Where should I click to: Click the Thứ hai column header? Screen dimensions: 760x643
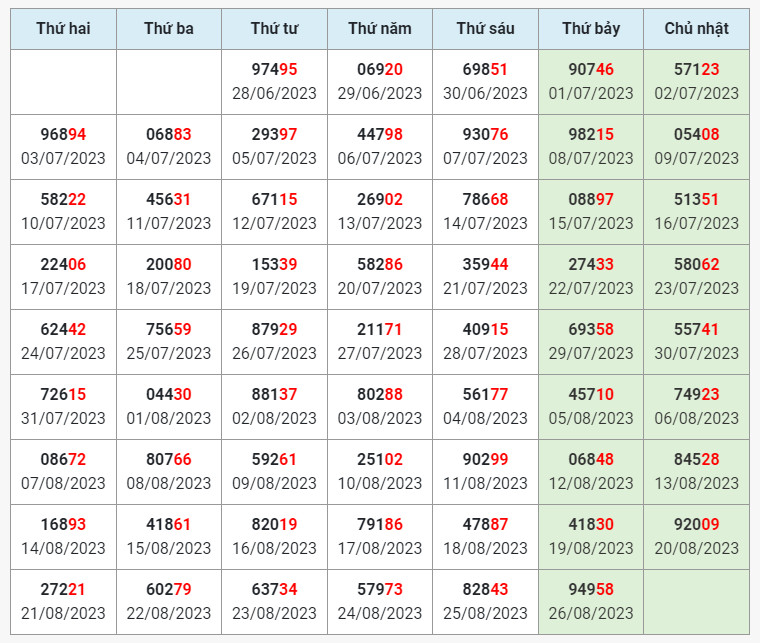click(63, 29)
